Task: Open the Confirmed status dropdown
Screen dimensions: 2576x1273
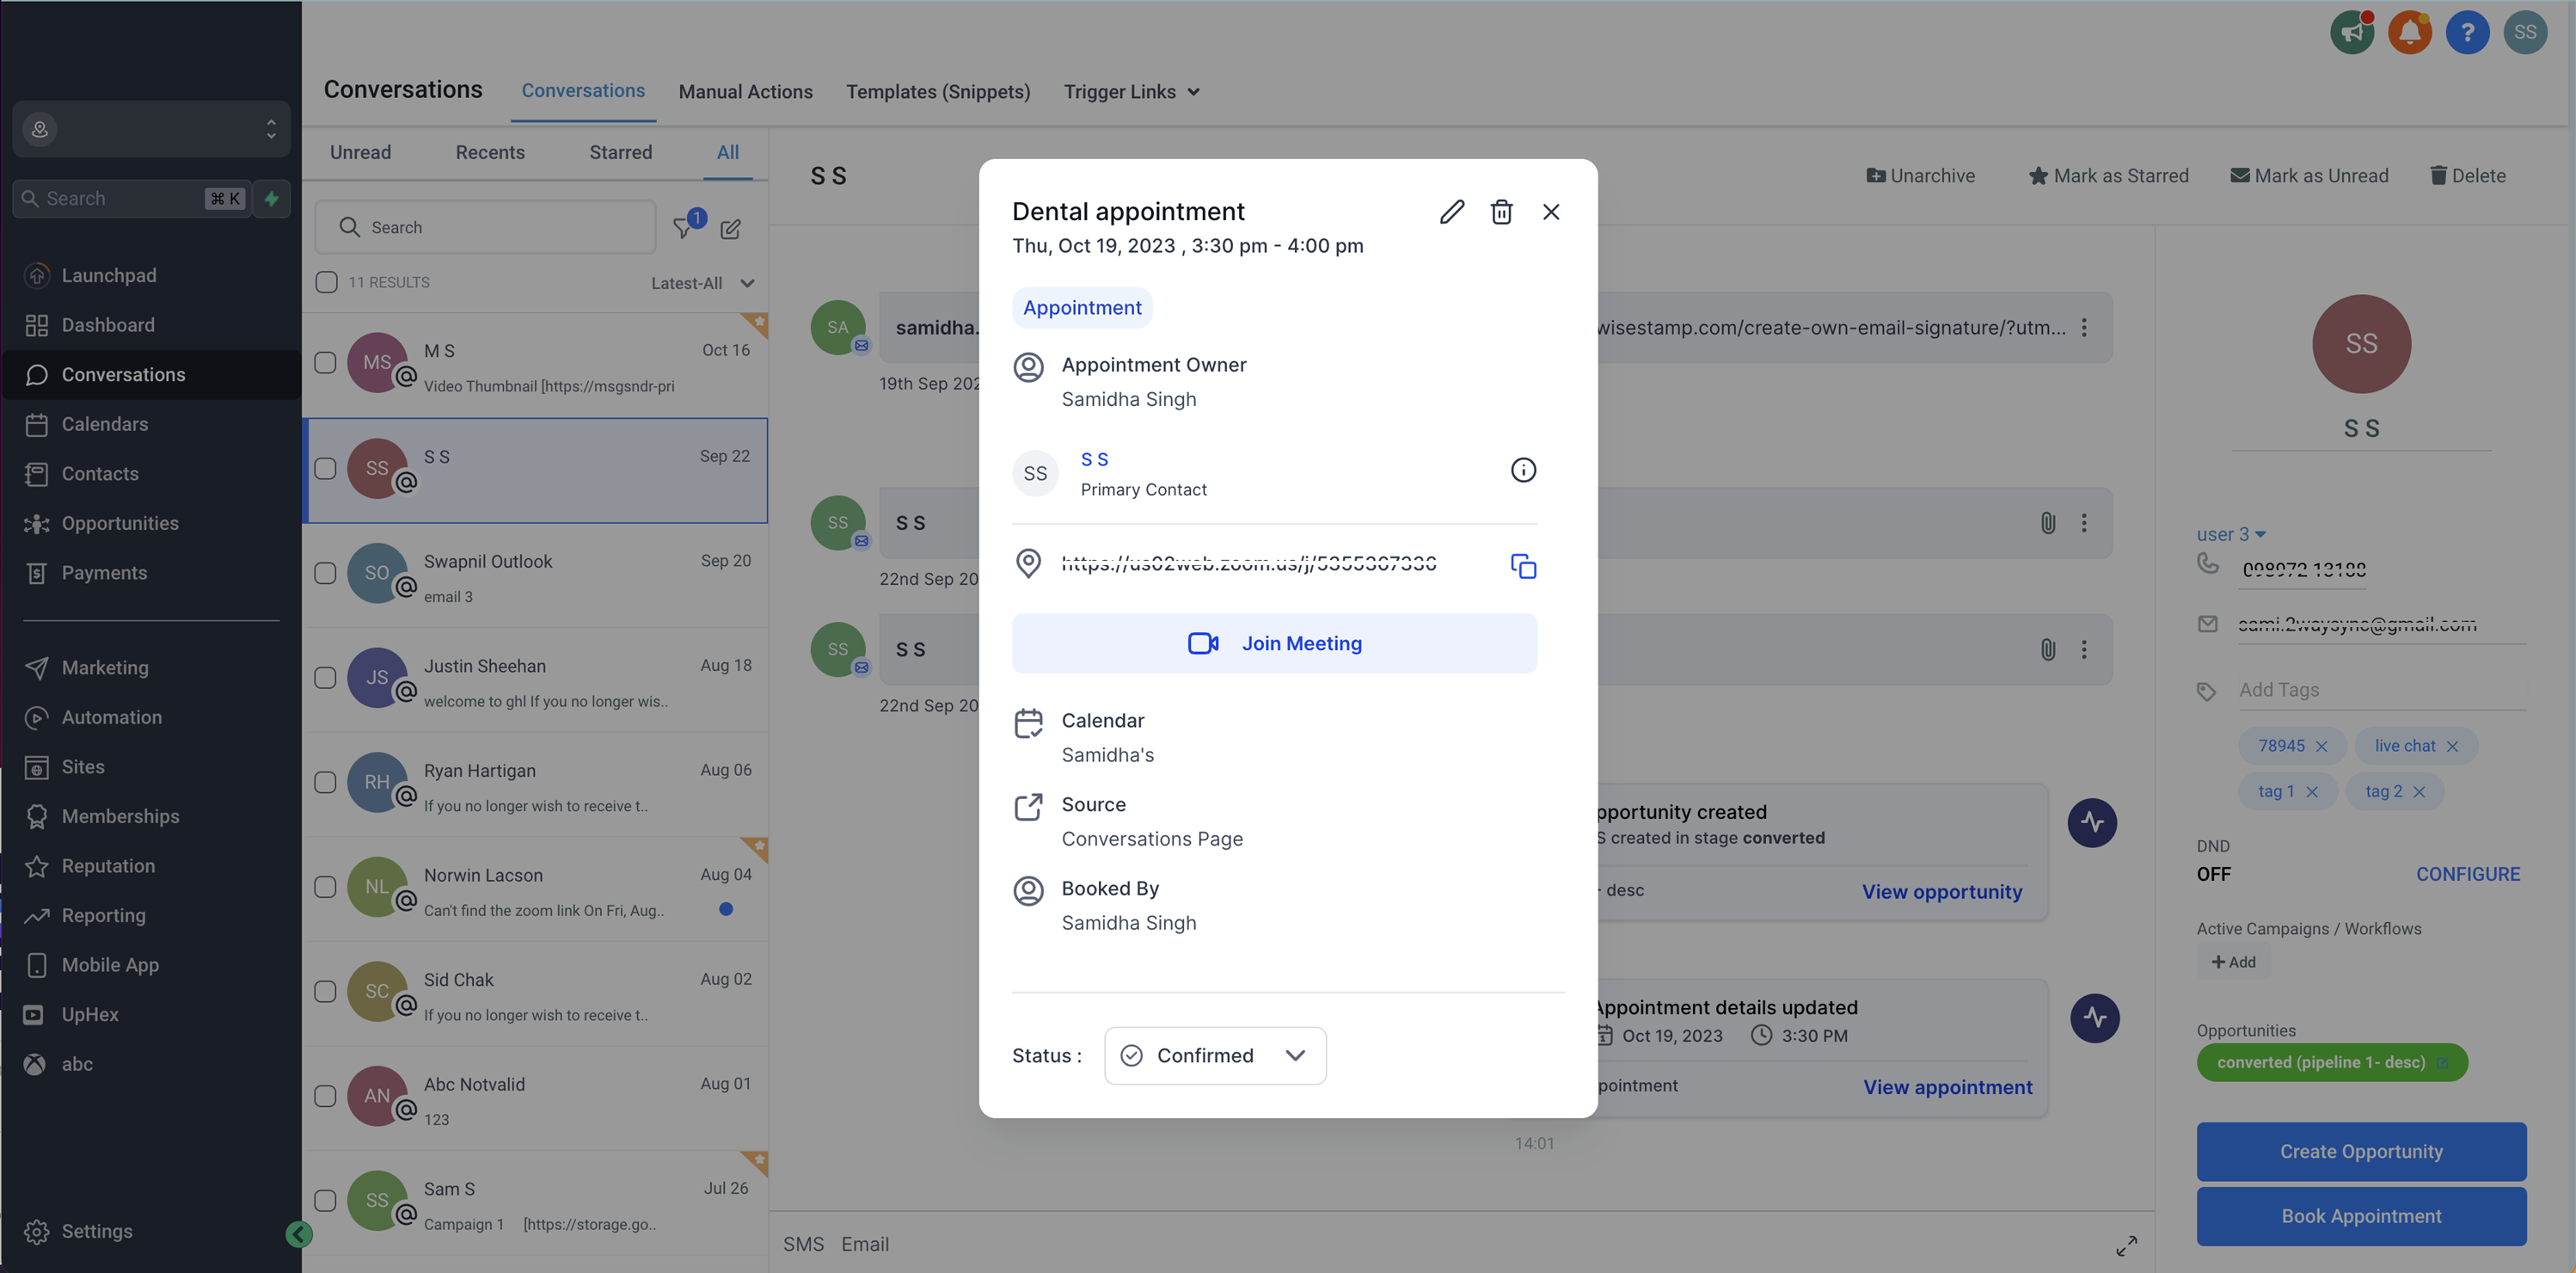Action: coord(1215,1055)
